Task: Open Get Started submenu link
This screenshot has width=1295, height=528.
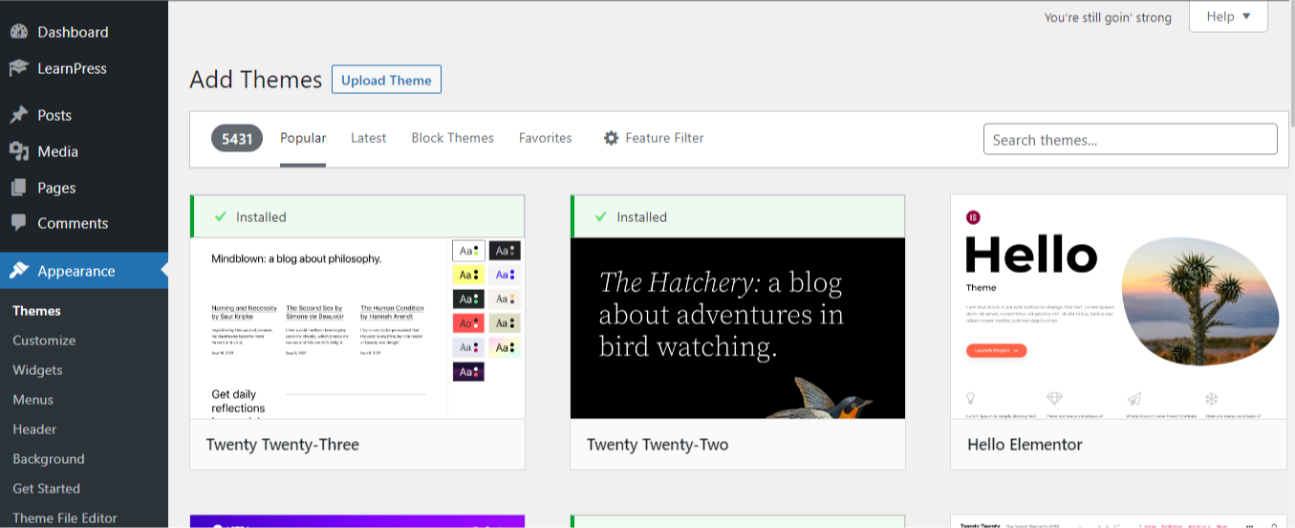Action: pyautogui.click(x=46, y=488)
